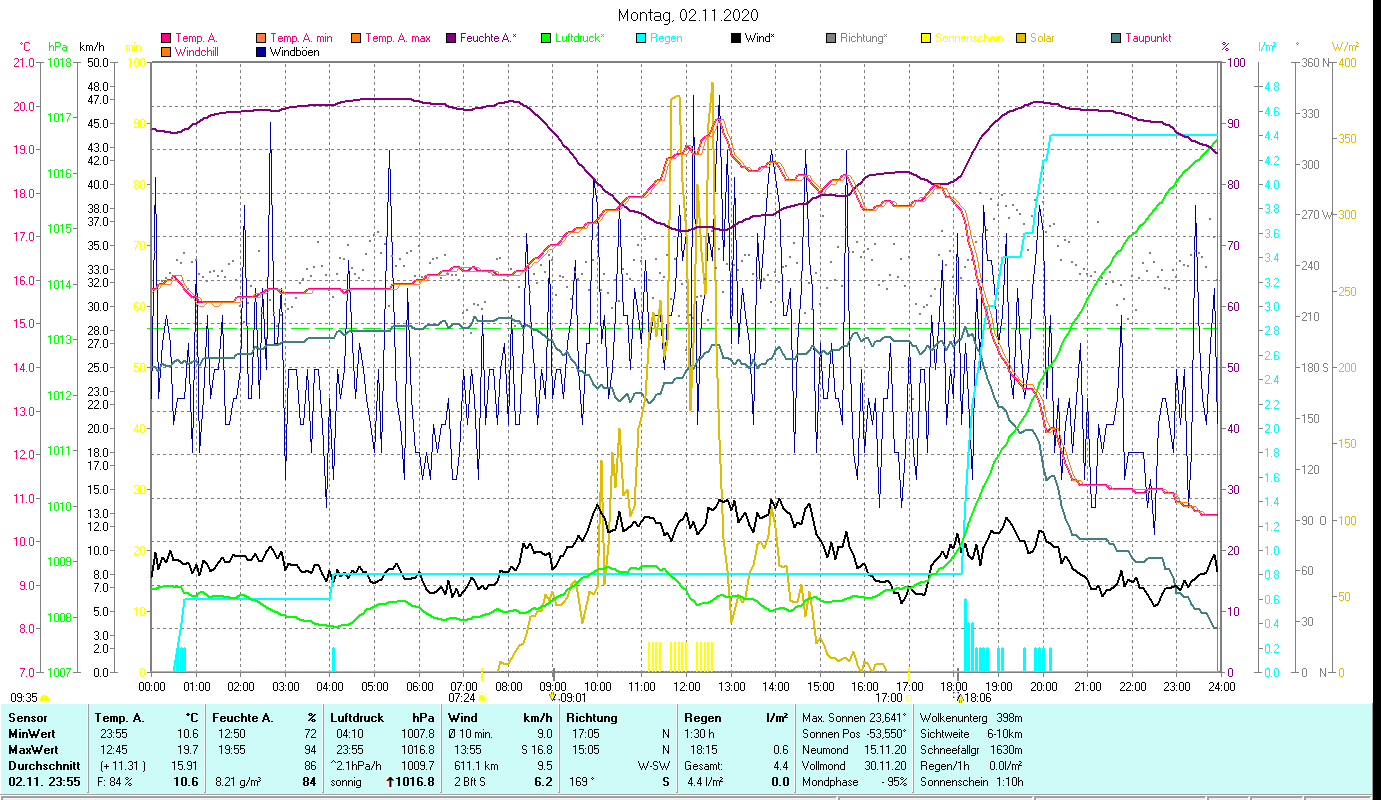Screen dimensions: 1381x800
Task: Click the Richtung legend label
Action: tap(863, 39)
